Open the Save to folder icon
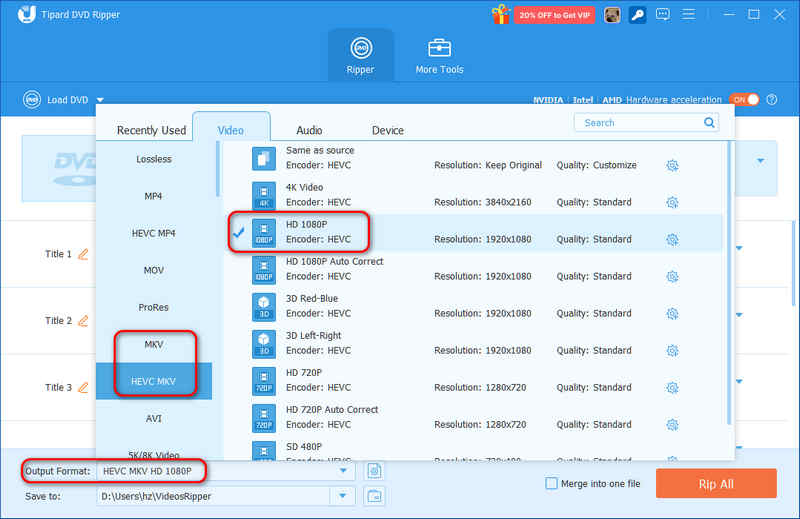800x519 pixels. point(374,496)
